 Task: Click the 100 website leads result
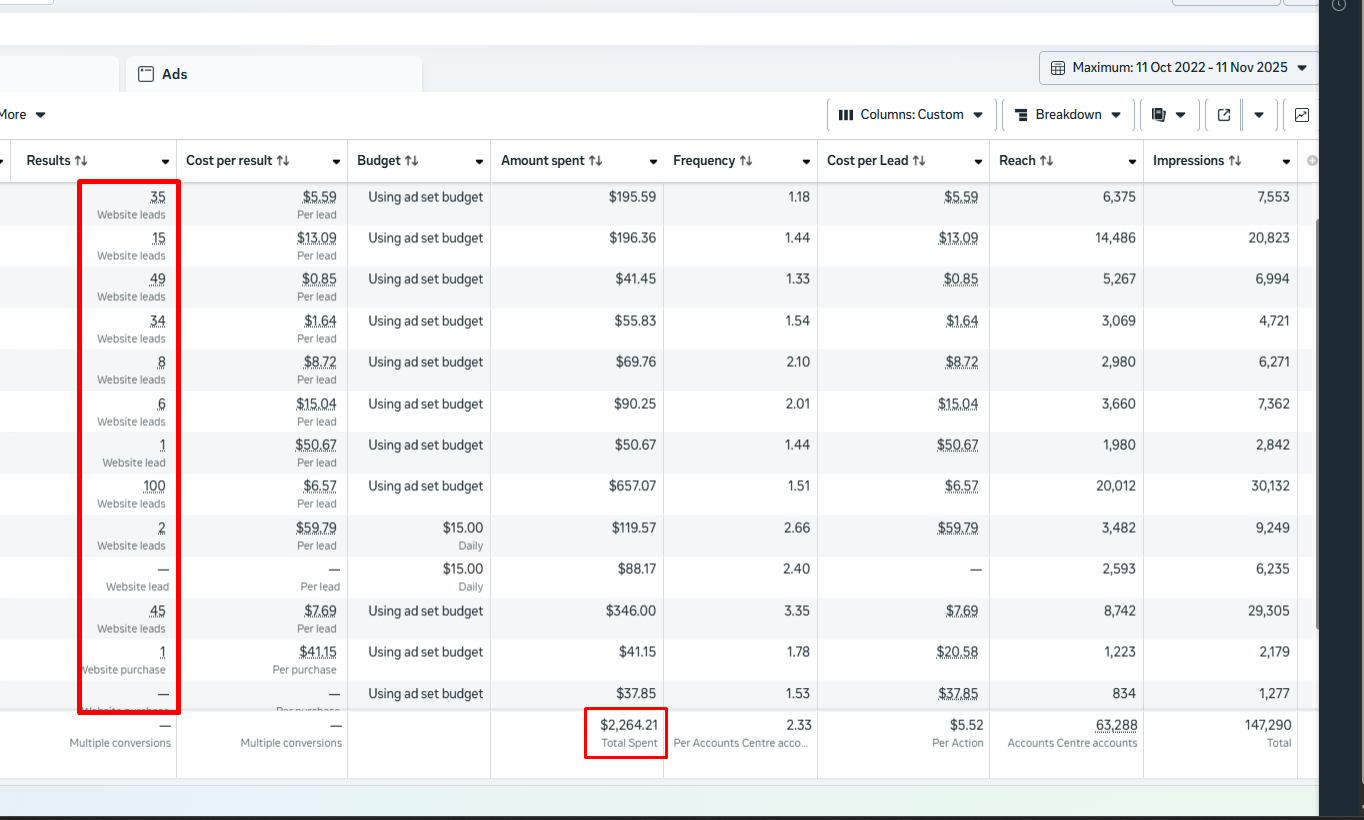pos(154,487)
